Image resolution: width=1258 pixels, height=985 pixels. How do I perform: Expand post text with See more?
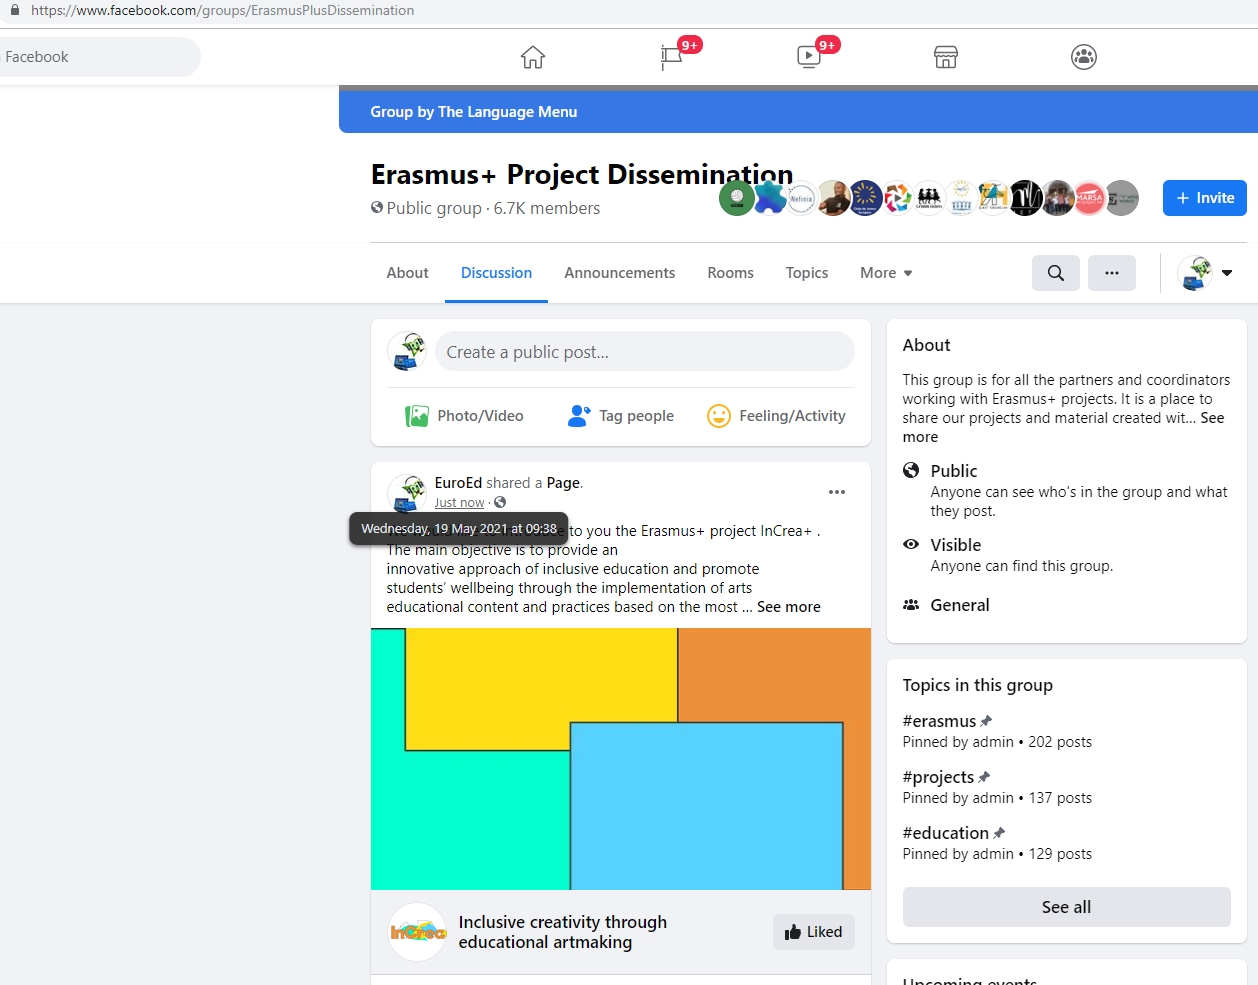point(789,607)
